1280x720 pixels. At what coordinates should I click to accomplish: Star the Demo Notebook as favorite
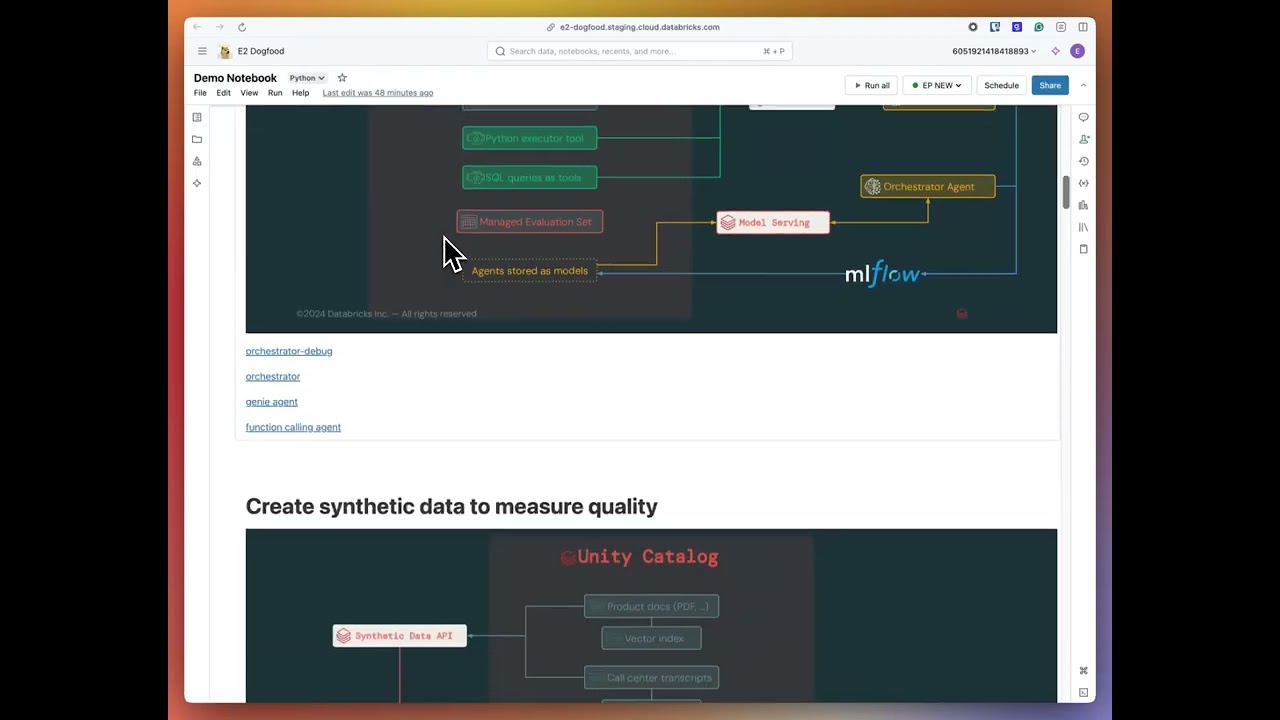[342, 78]
